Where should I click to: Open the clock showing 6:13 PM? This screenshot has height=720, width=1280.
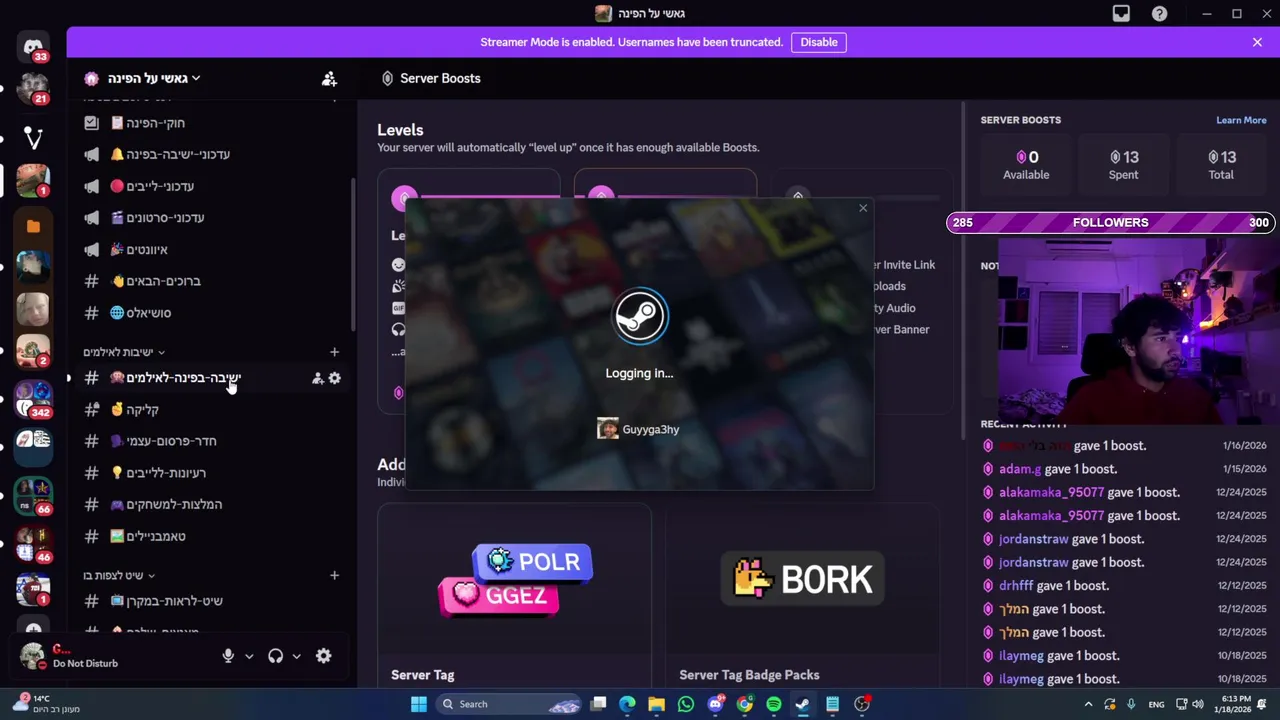point(1235,704)
